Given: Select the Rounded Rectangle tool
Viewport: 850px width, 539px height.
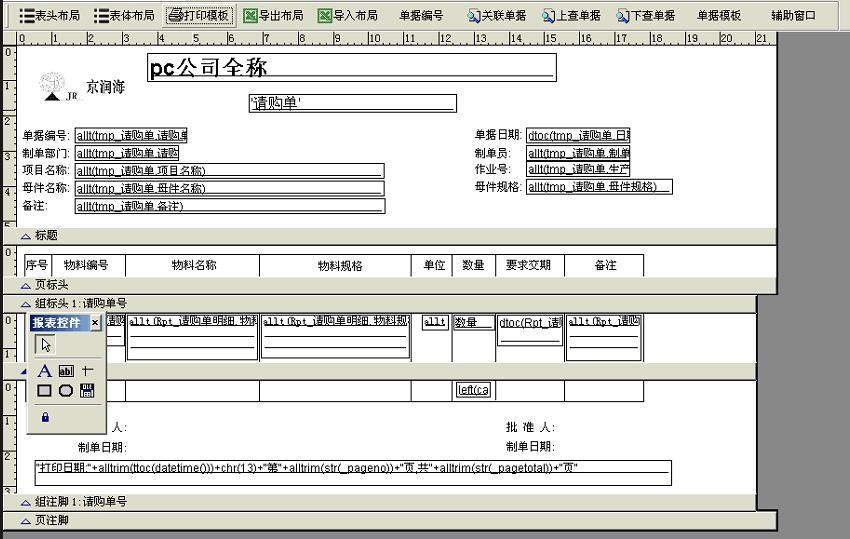Looking at the screenshot, I should (x=66, y=391).
